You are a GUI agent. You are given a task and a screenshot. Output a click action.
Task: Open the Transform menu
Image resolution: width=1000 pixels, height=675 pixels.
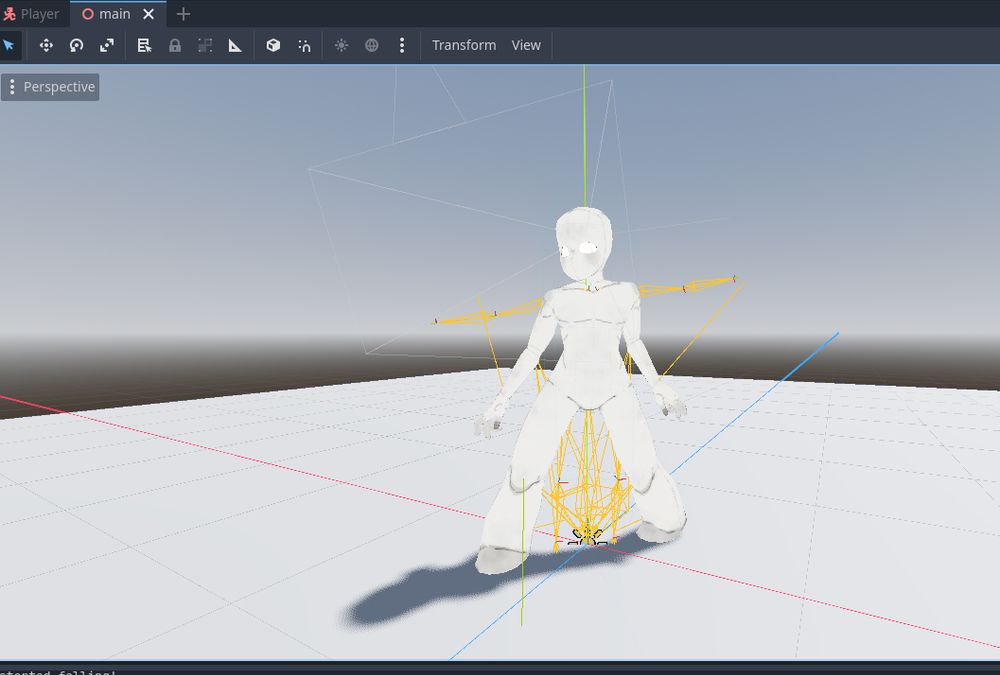tap(464, 45)
